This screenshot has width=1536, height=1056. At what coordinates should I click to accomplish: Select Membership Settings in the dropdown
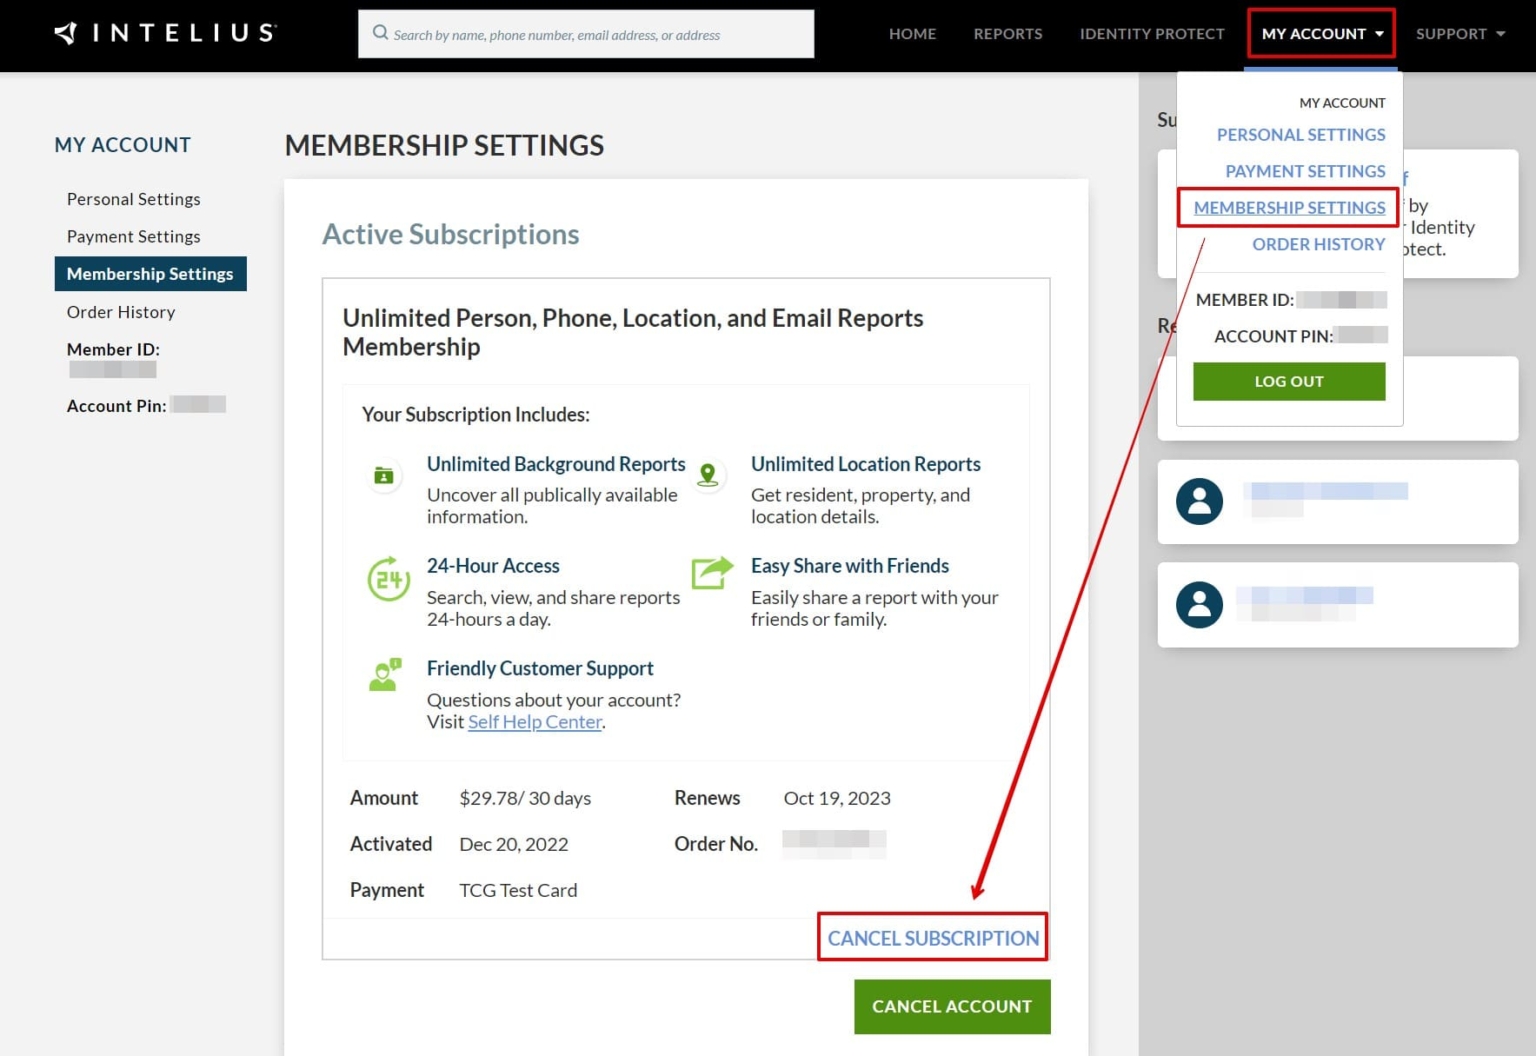(x=1289, y=208)
